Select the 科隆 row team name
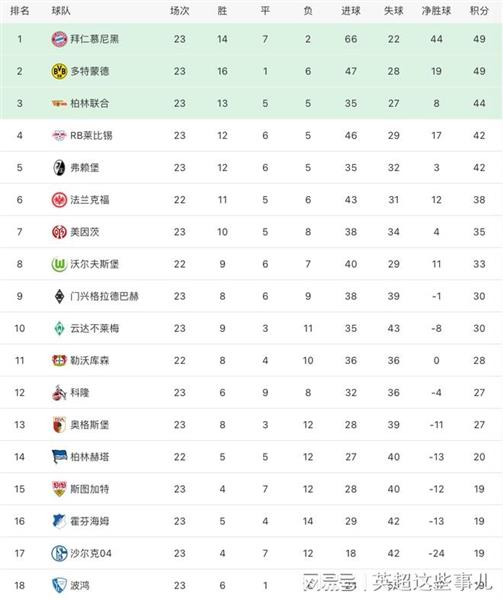The height and width of the screenshot is (600, 503). click(x=80, y=393)
